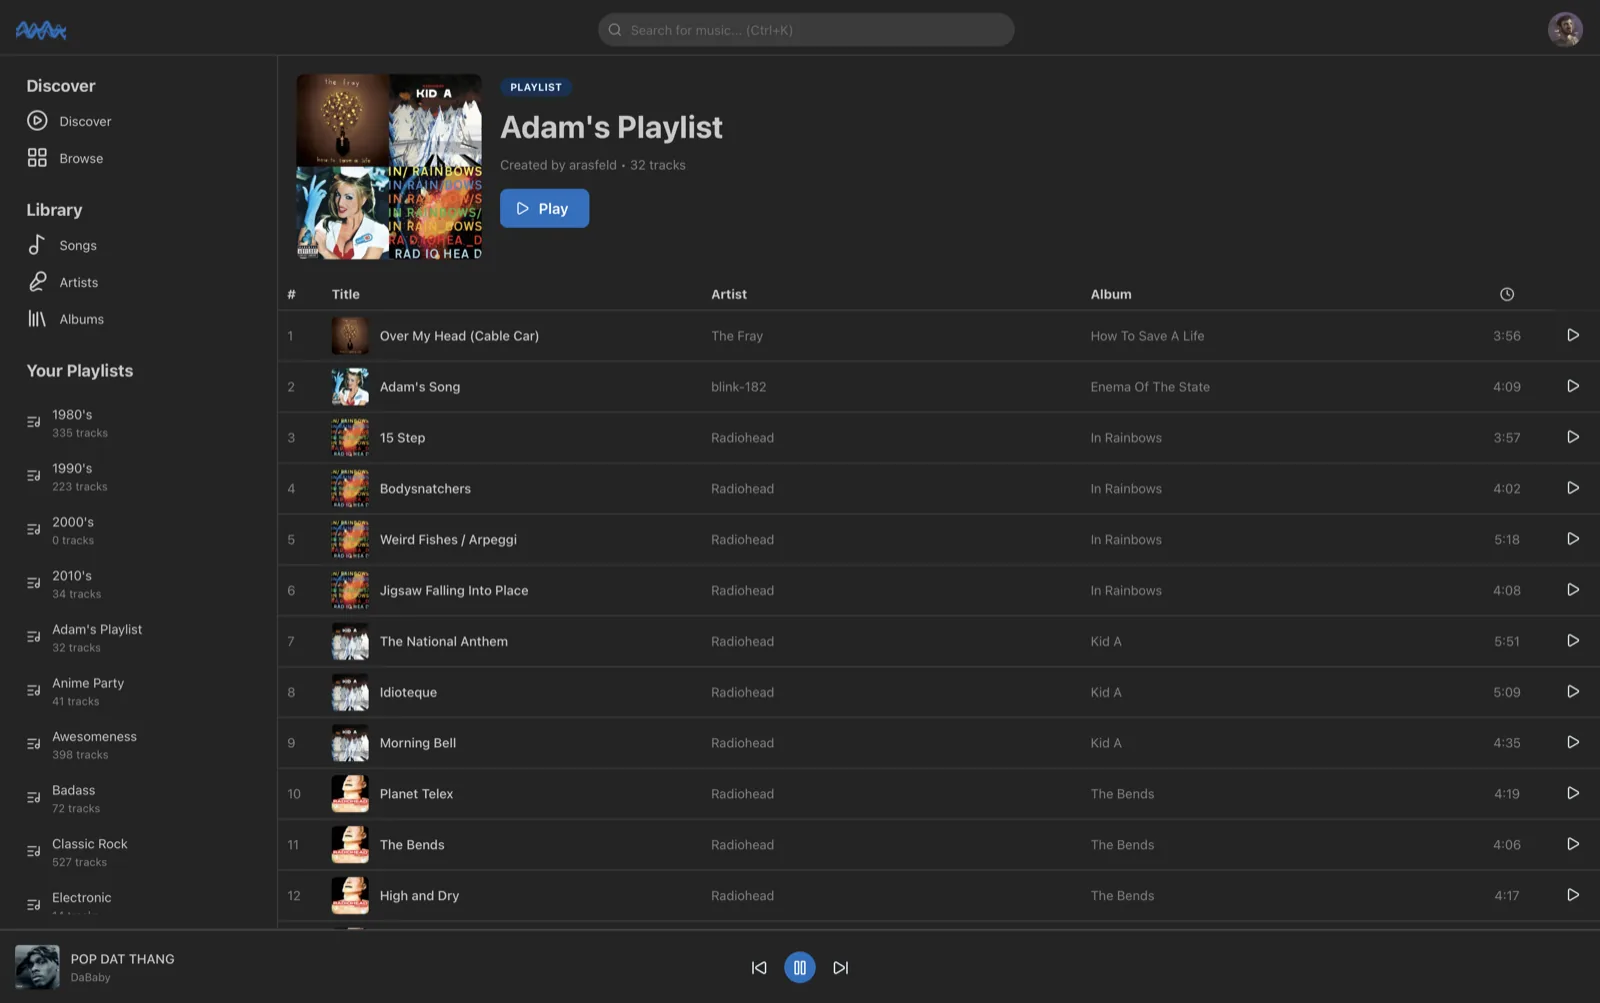Go to Albums in Library
The width and height of the screenshot is (1600, 1003).
click(66, 319)
